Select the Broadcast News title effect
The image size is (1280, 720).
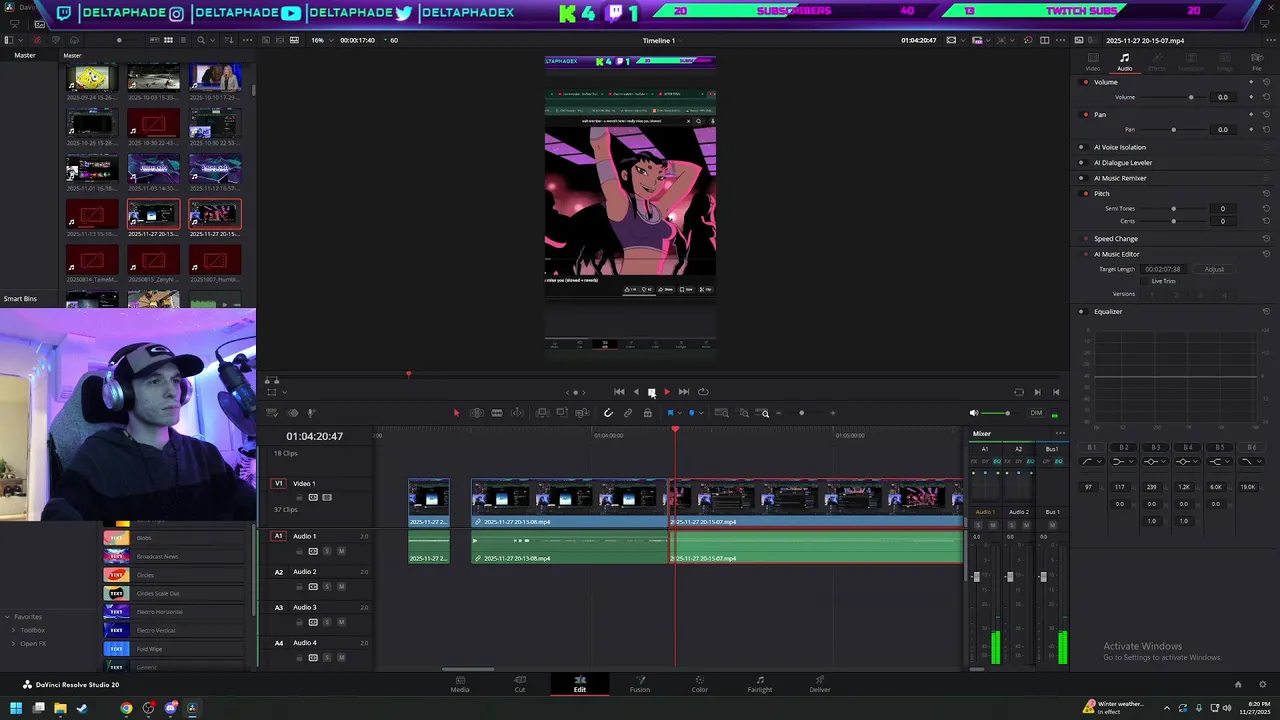174,556
